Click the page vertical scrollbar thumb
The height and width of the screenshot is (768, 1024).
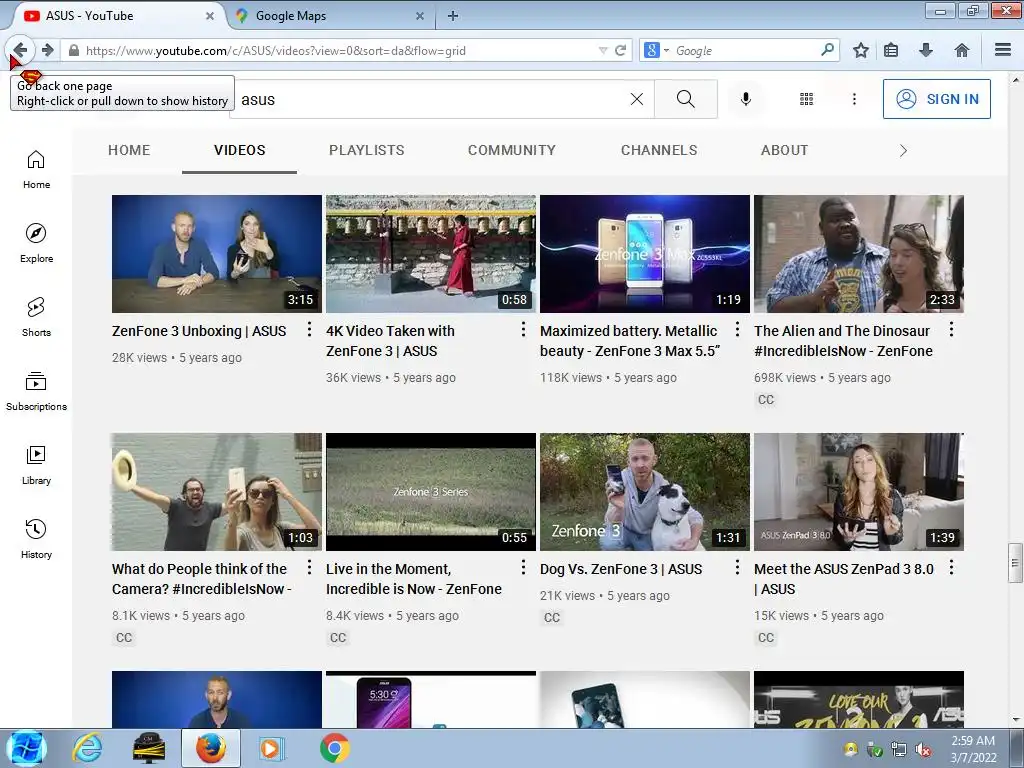(x=1015, y=563)
